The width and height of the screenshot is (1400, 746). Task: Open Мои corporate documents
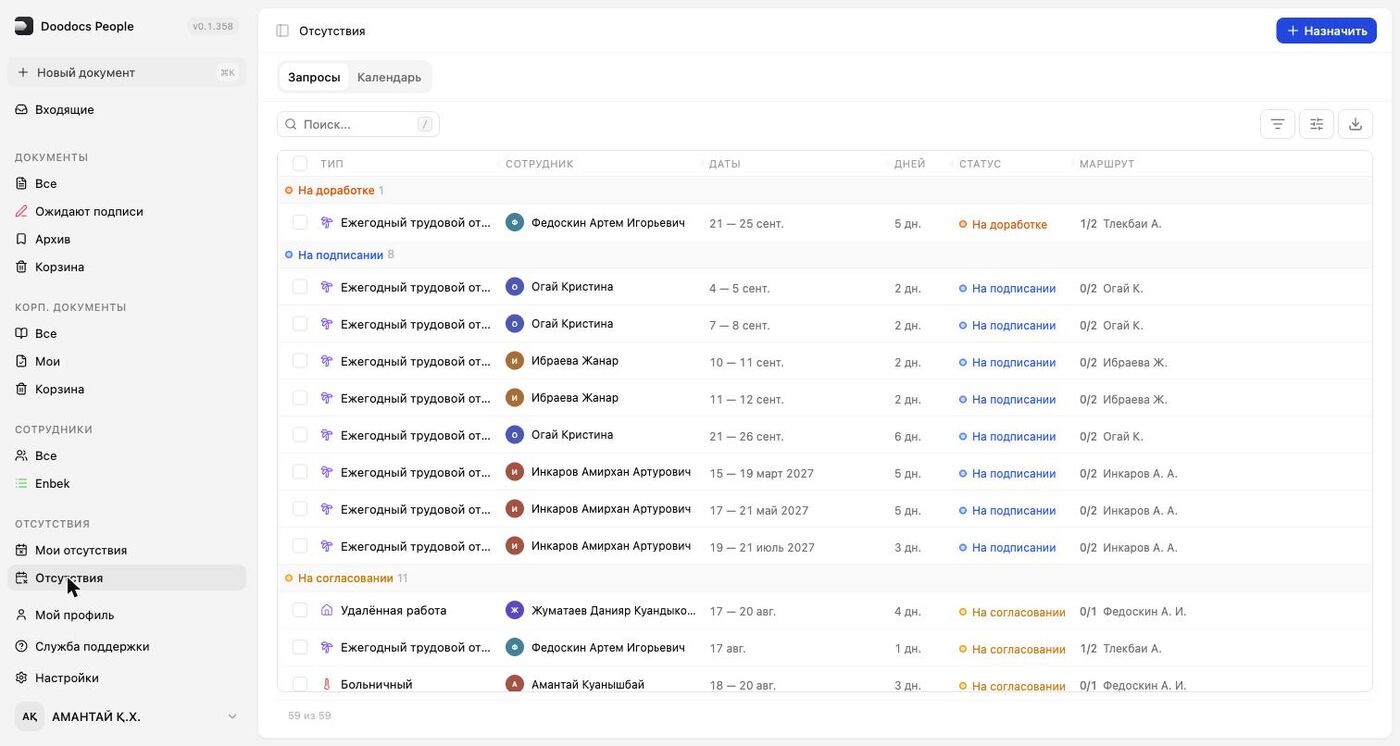point(126,361)
